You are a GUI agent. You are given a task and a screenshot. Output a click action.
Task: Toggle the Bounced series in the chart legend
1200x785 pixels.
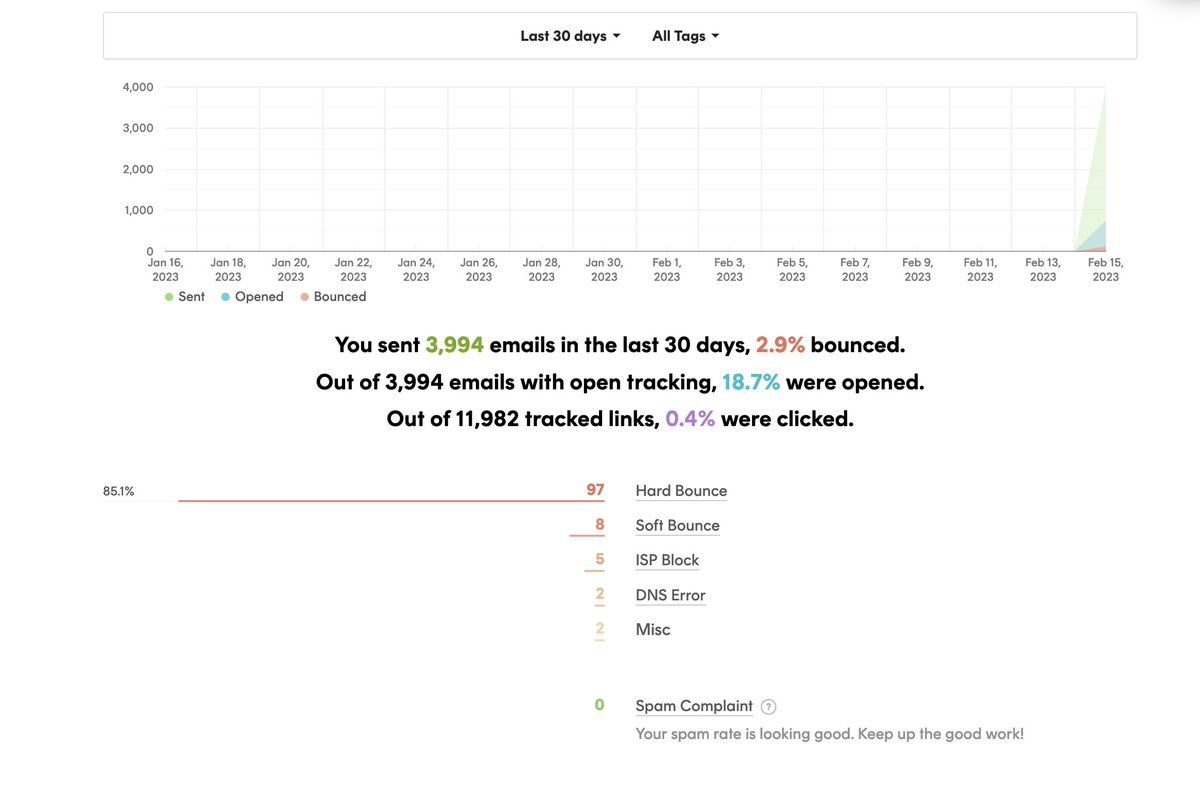click(x=333, y=297)
